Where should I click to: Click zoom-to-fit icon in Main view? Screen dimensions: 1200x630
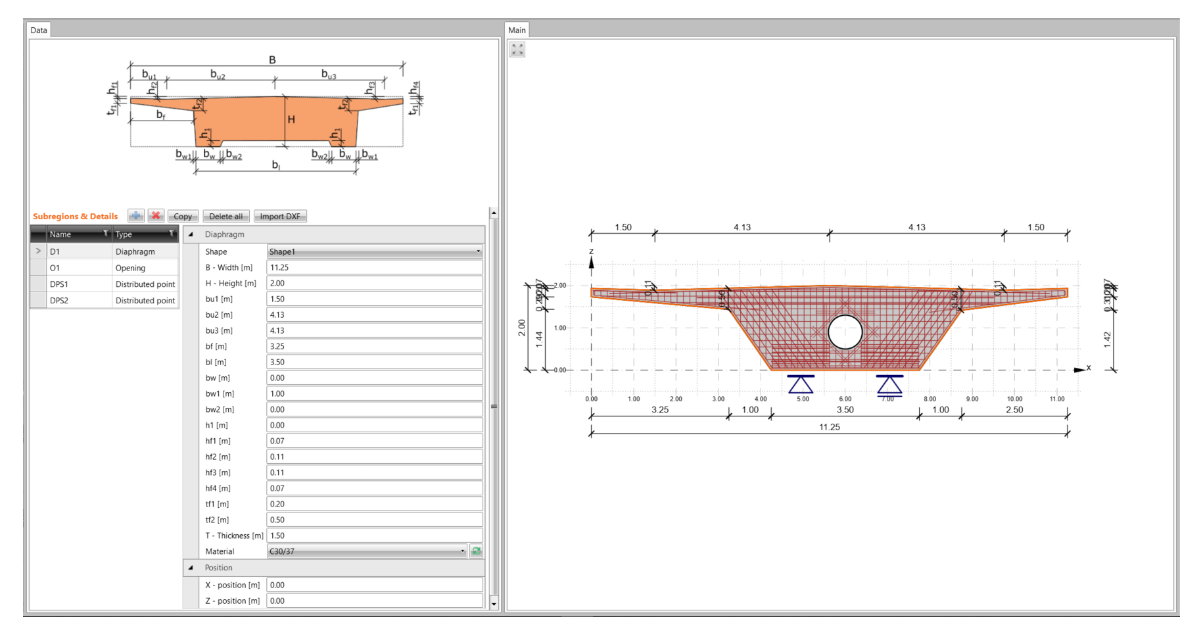point(517,49)
